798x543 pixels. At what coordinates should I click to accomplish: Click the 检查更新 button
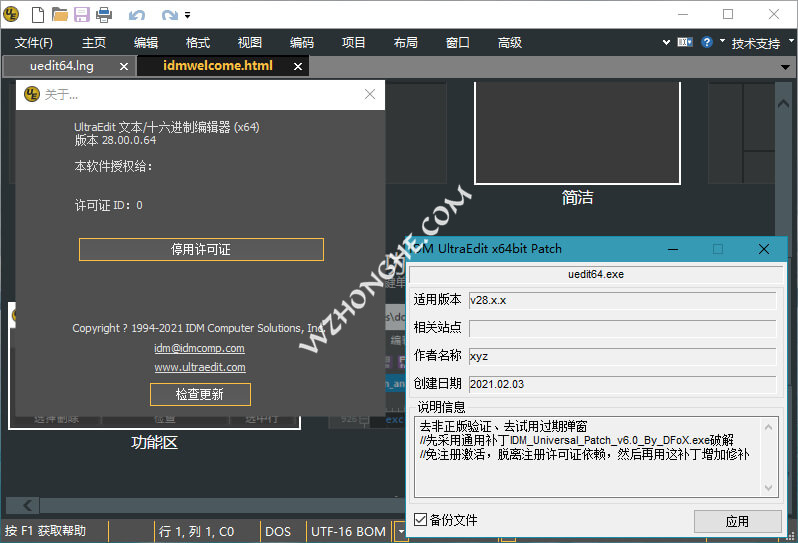200,394
